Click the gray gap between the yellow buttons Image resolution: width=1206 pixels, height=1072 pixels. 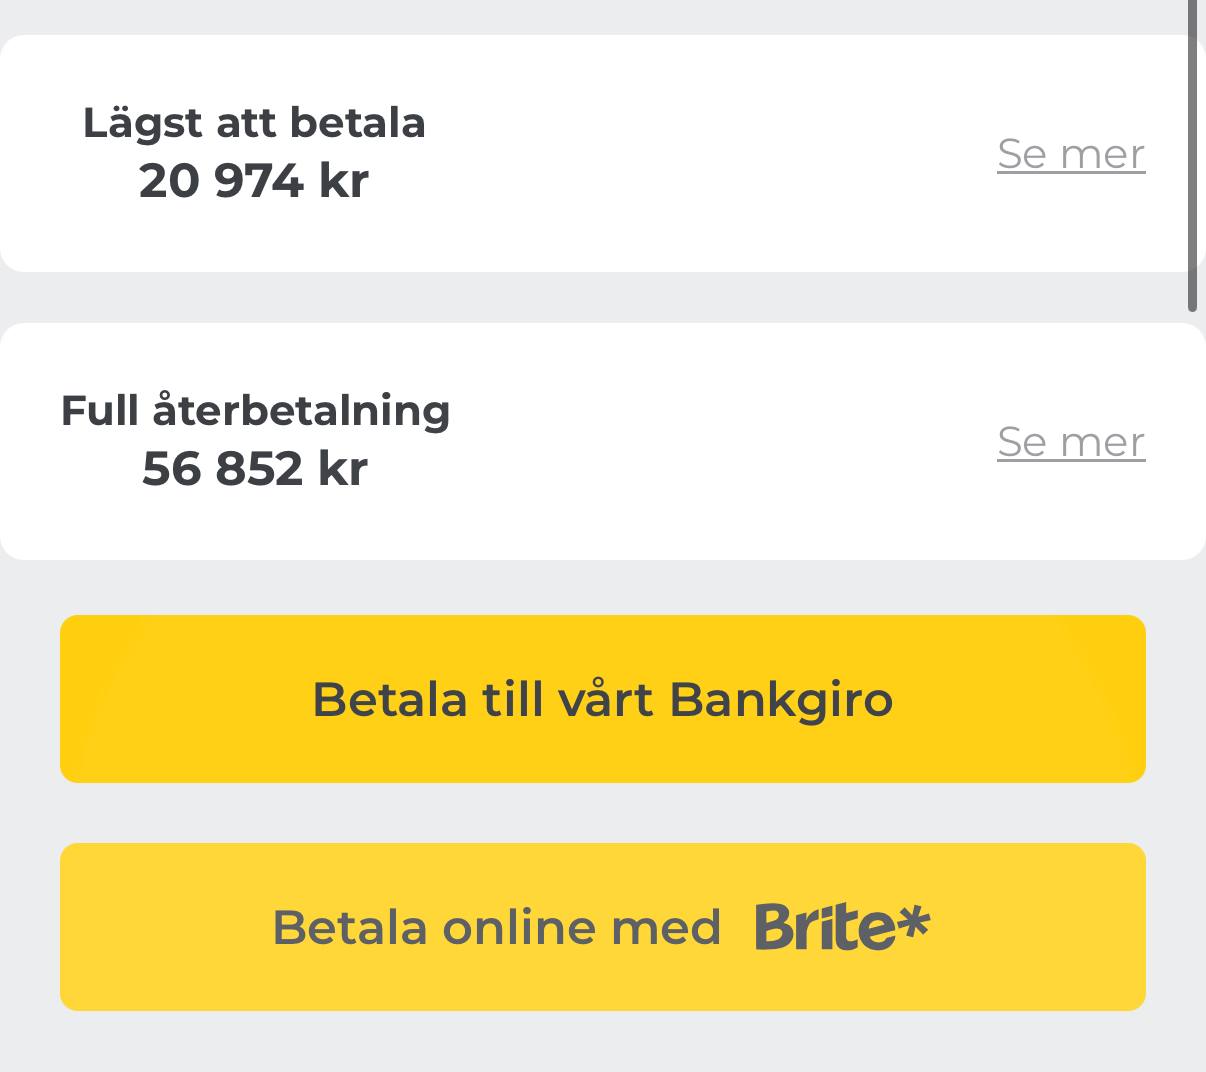(x=600, y=813)
